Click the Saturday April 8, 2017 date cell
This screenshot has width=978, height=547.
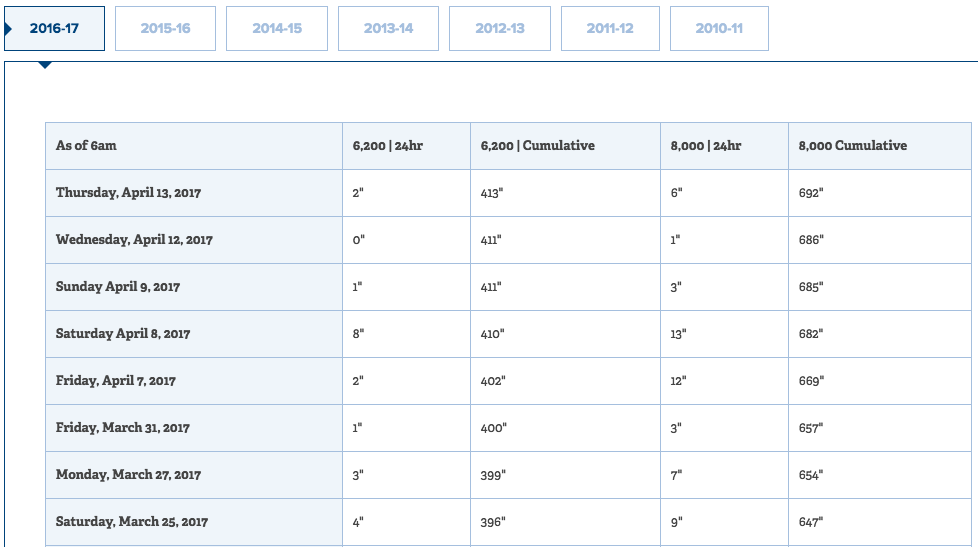[x=194, y=334]
